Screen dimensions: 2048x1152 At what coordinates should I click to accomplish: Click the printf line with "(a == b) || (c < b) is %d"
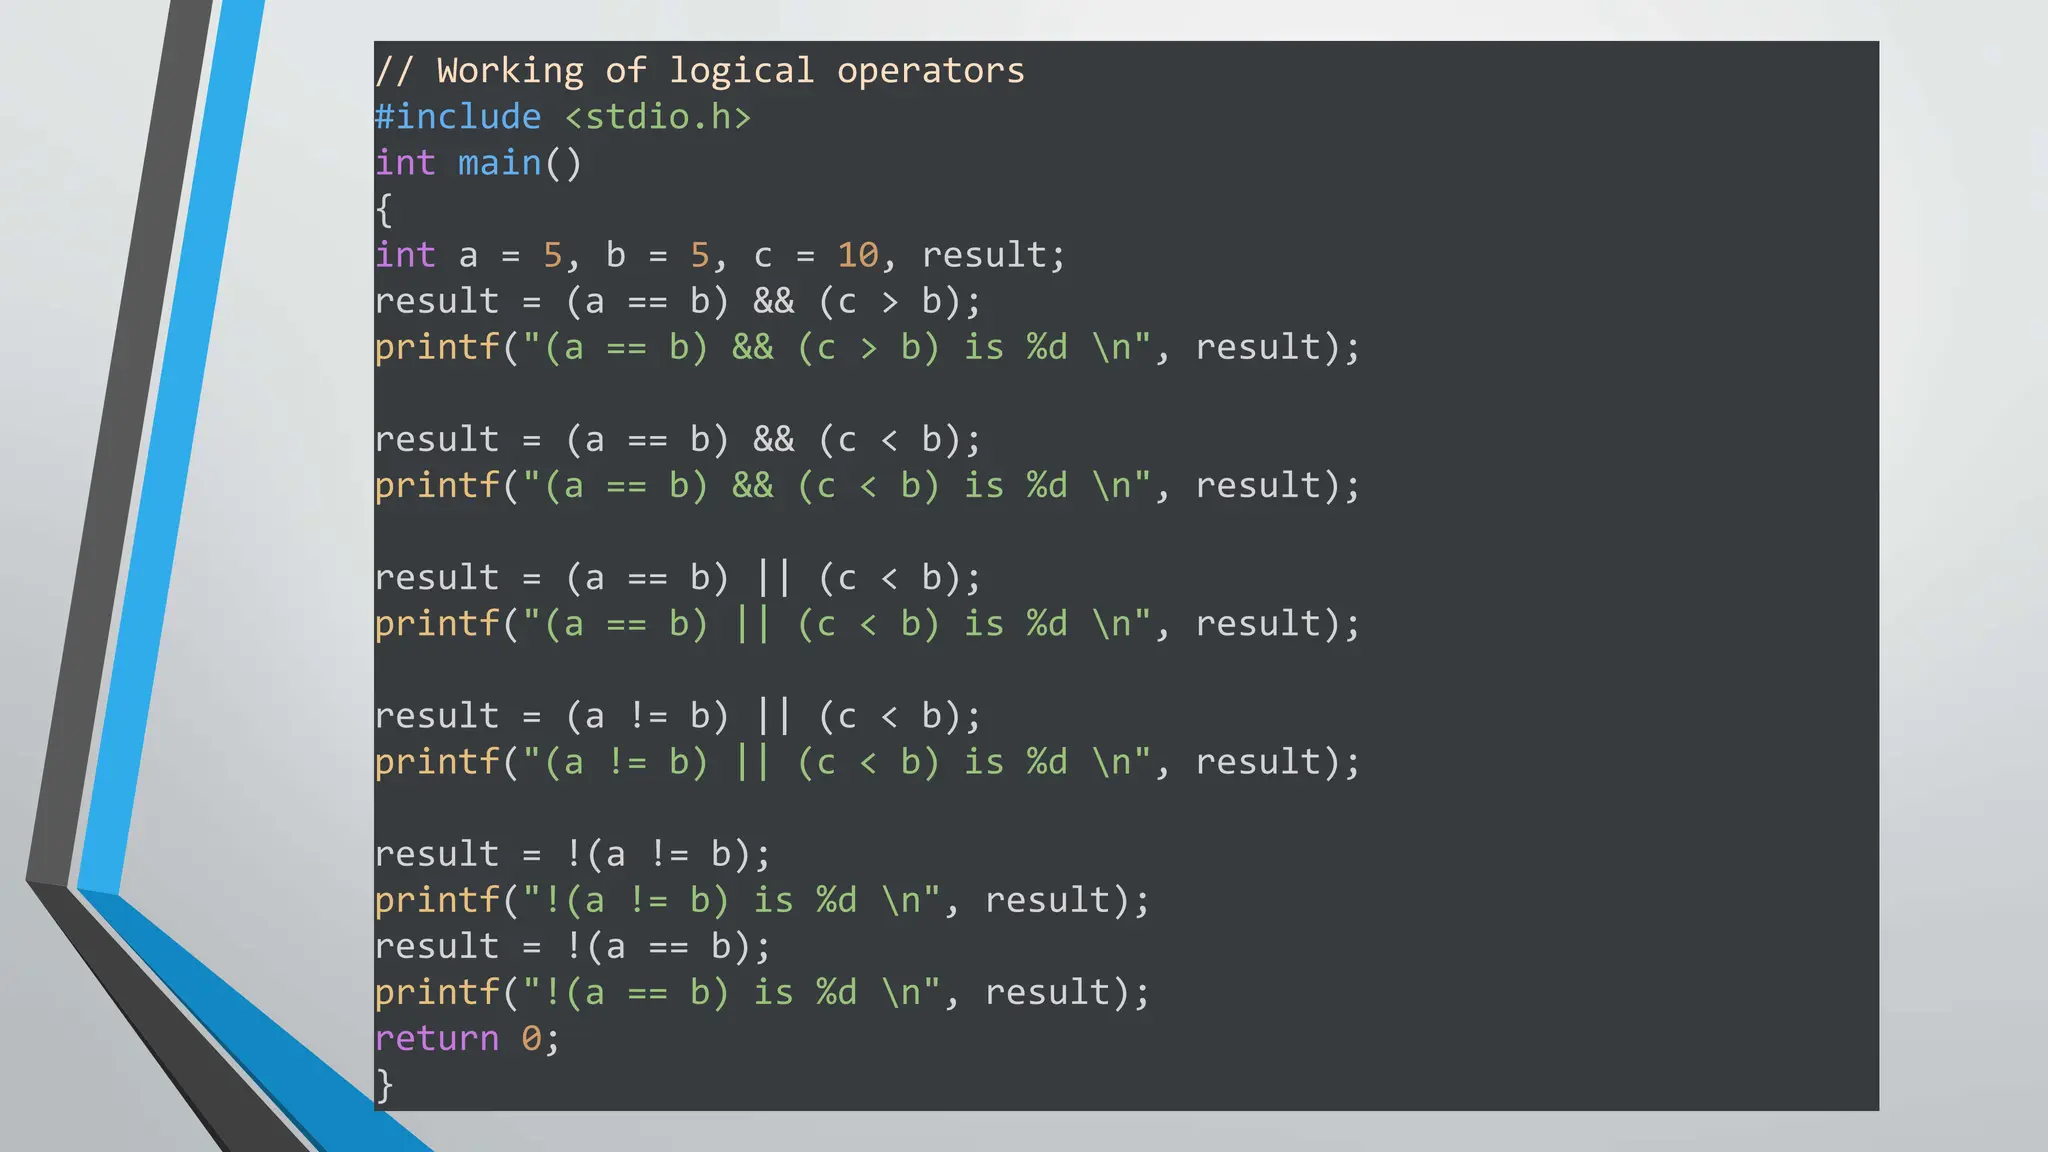tap(868, 623)
